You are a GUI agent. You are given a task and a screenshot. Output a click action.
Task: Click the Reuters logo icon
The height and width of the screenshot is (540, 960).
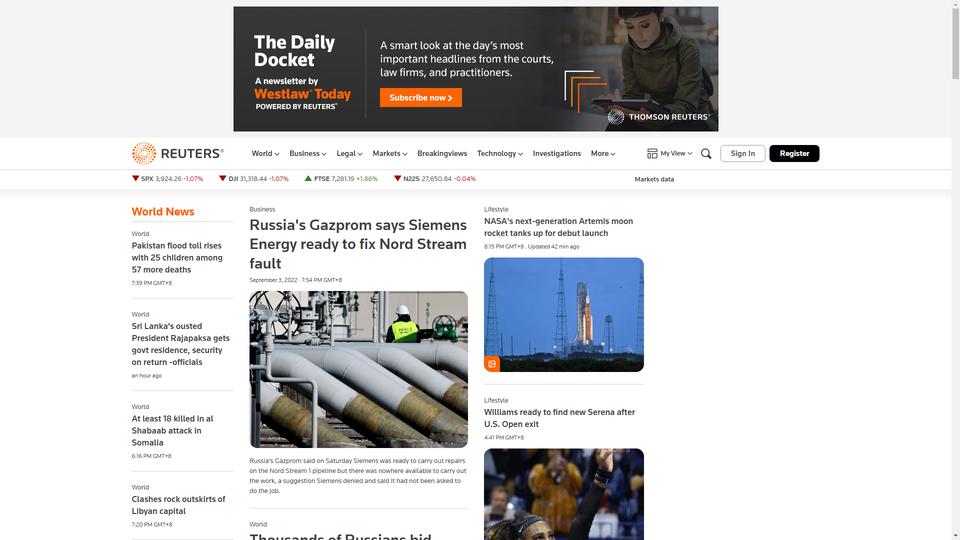[144, 153]
